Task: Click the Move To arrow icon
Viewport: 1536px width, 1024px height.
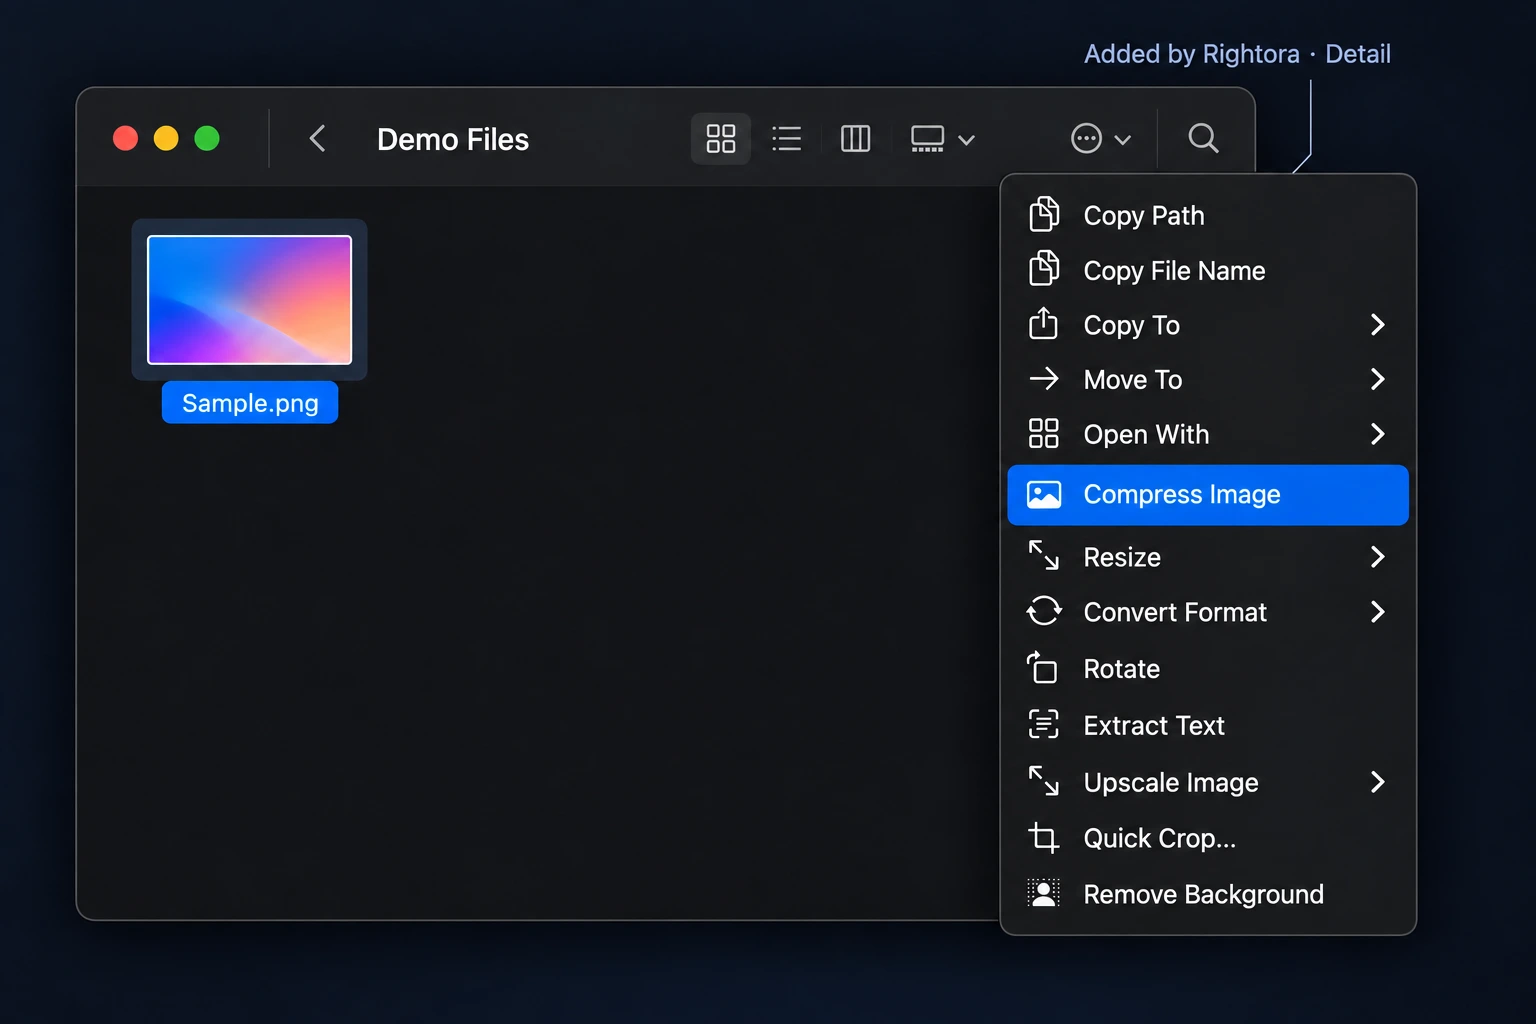Action: (1044, 379)
